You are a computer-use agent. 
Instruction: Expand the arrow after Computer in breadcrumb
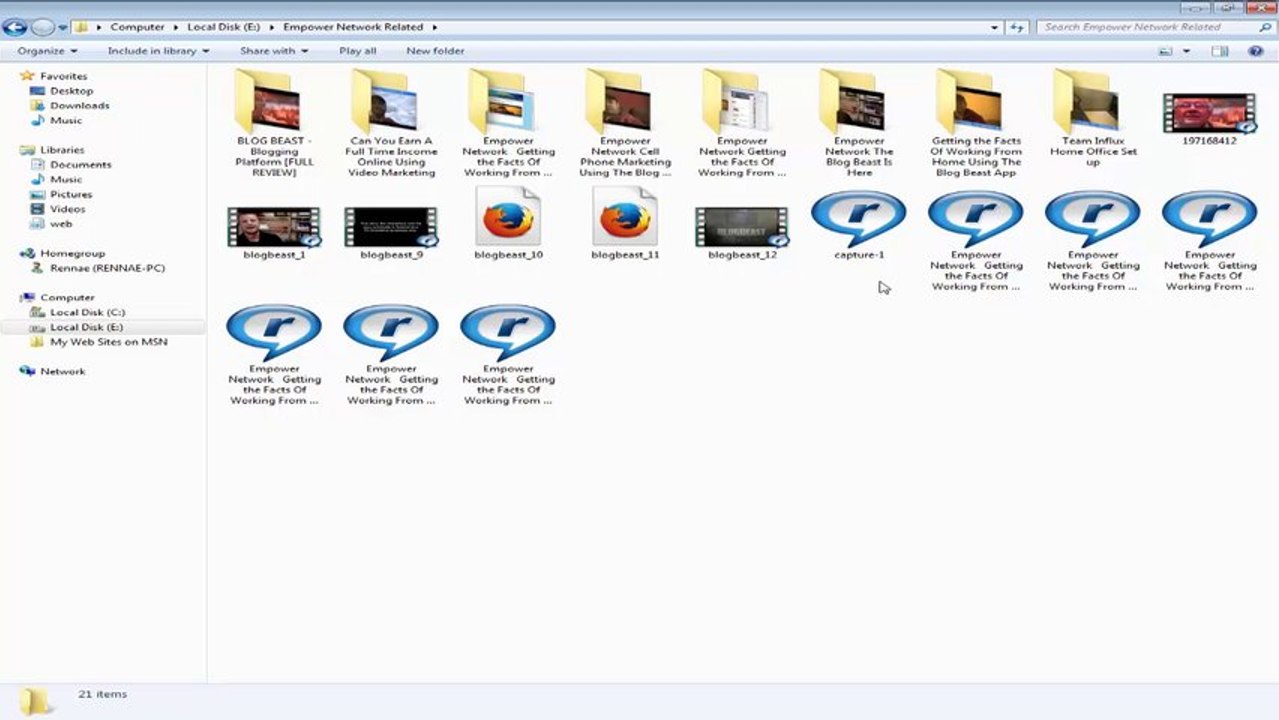175,27
